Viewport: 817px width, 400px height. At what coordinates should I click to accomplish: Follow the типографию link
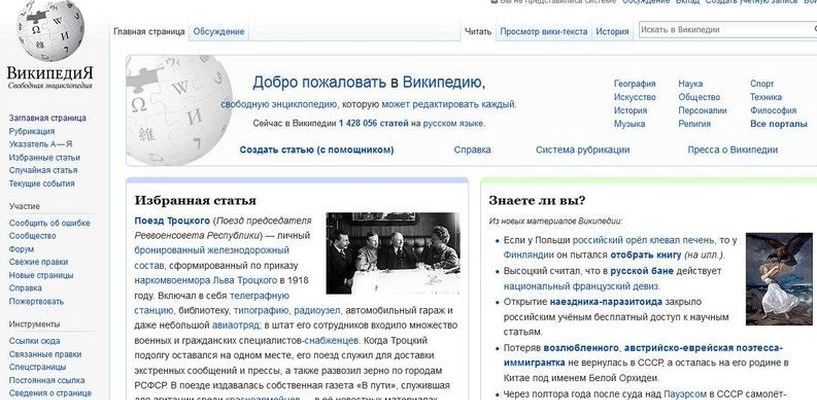click(x=261, y=310)
